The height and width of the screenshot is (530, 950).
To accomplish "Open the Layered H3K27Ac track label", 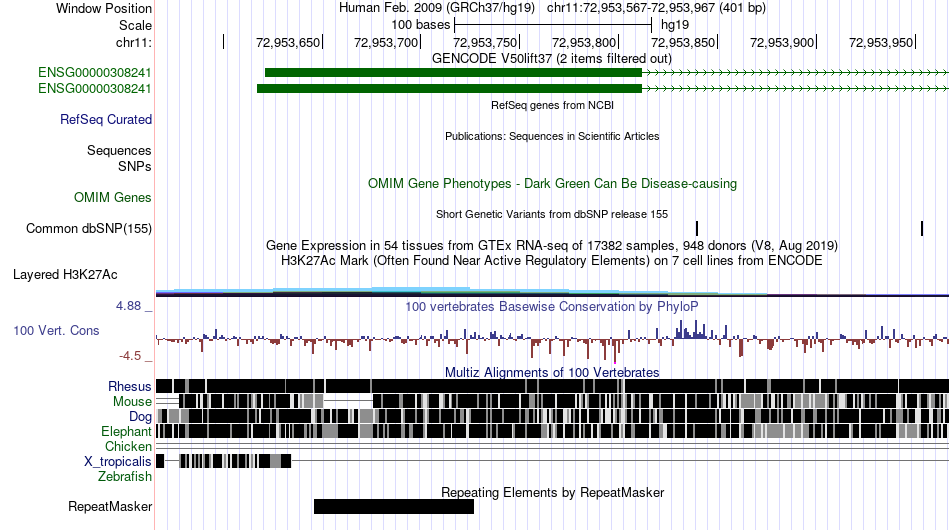I will tap(65, 274).
